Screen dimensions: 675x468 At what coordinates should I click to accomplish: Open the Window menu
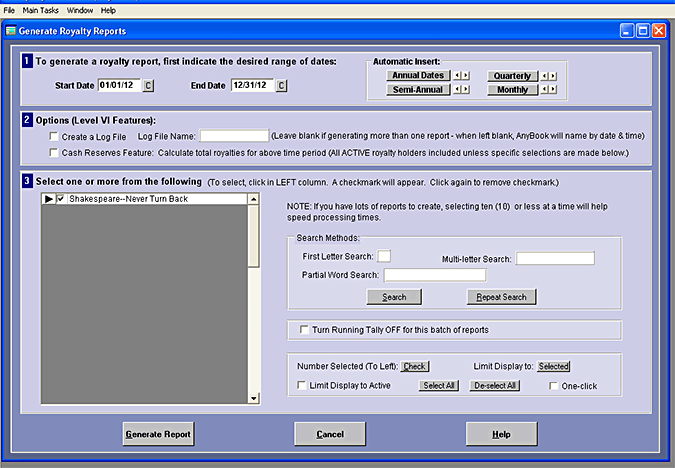[80, 9]
